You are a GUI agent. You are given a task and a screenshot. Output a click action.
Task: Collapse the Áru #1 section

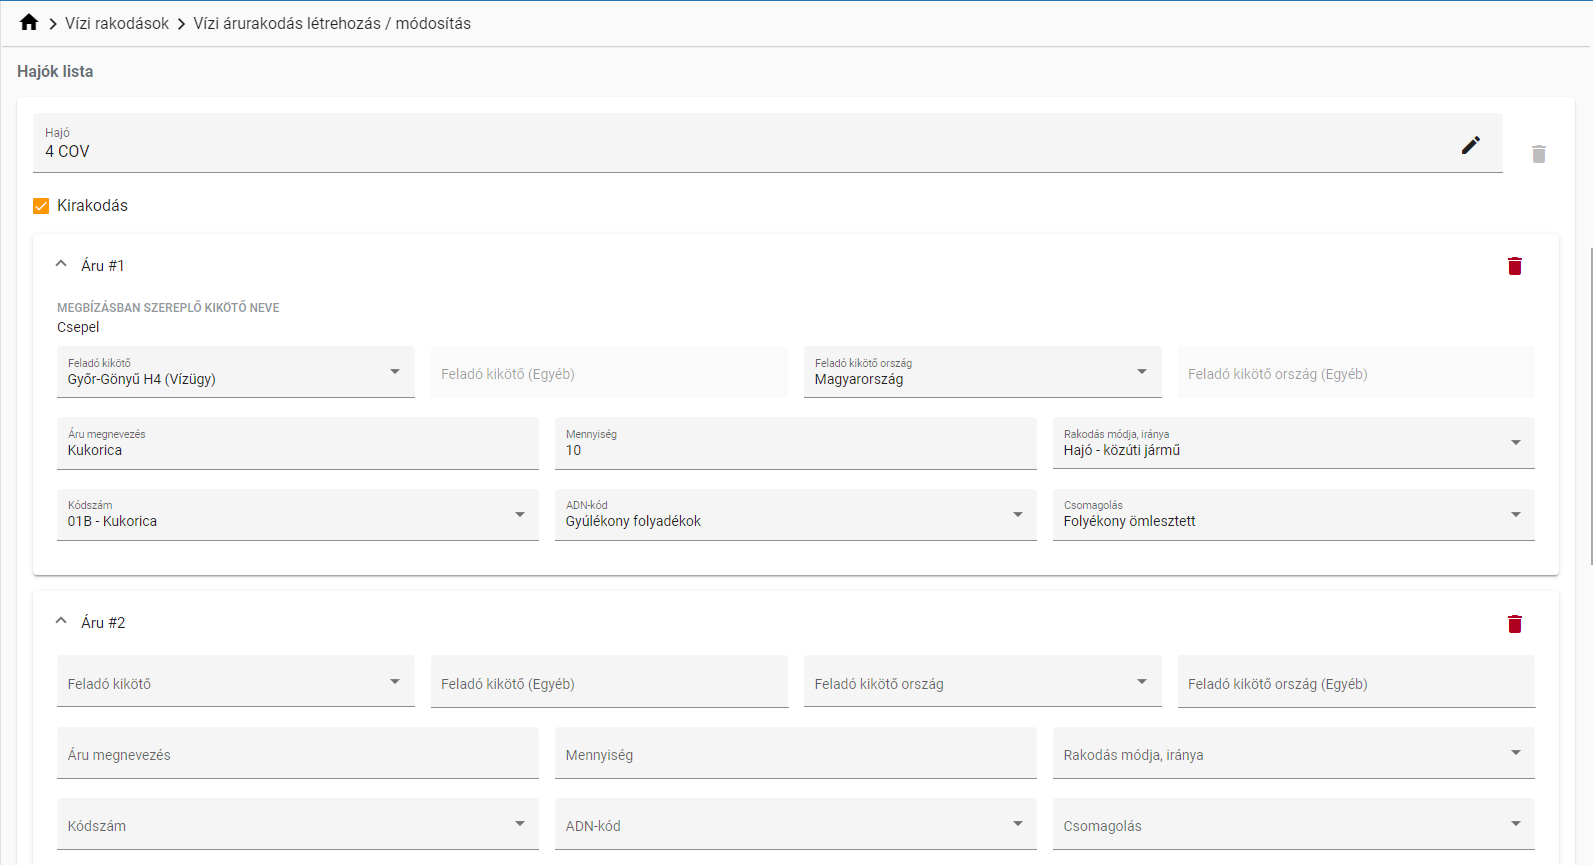(x=61, y=264)
